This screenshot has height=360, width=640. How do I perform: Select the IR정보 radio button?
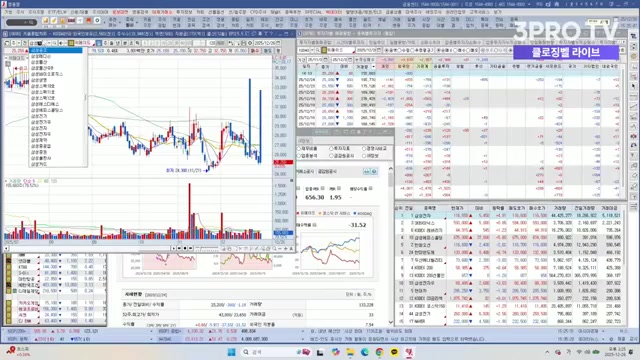pos(364,156)
